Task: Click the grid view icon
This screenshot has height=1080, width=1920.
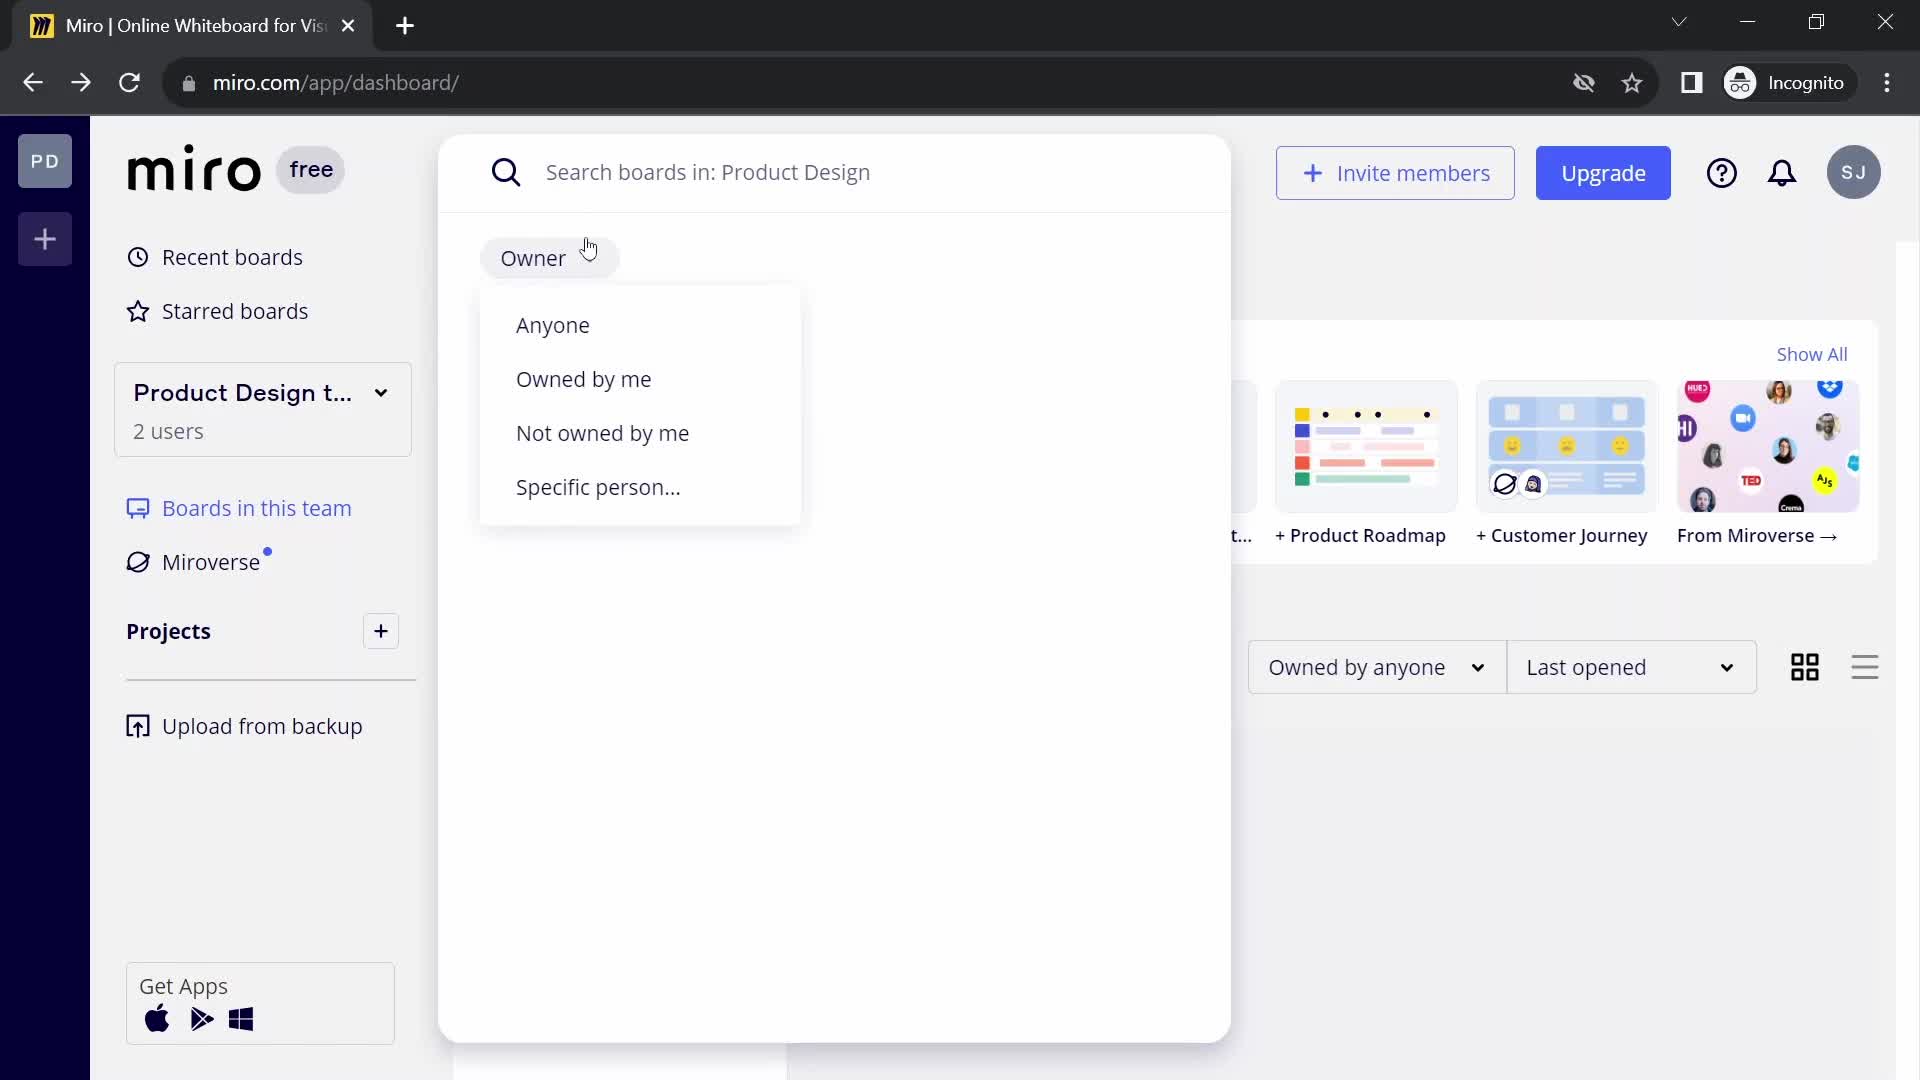Action: pos(1804,667)
